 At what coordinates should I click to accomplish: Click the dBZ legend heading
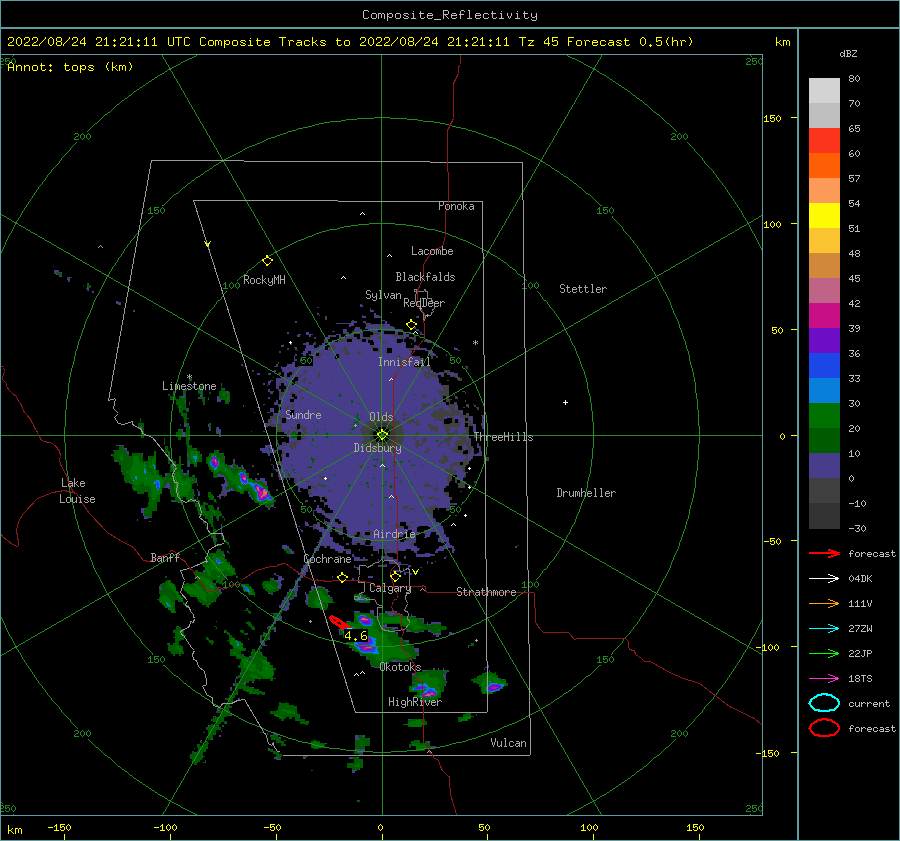pyautogui.click(x=848, y=53)
